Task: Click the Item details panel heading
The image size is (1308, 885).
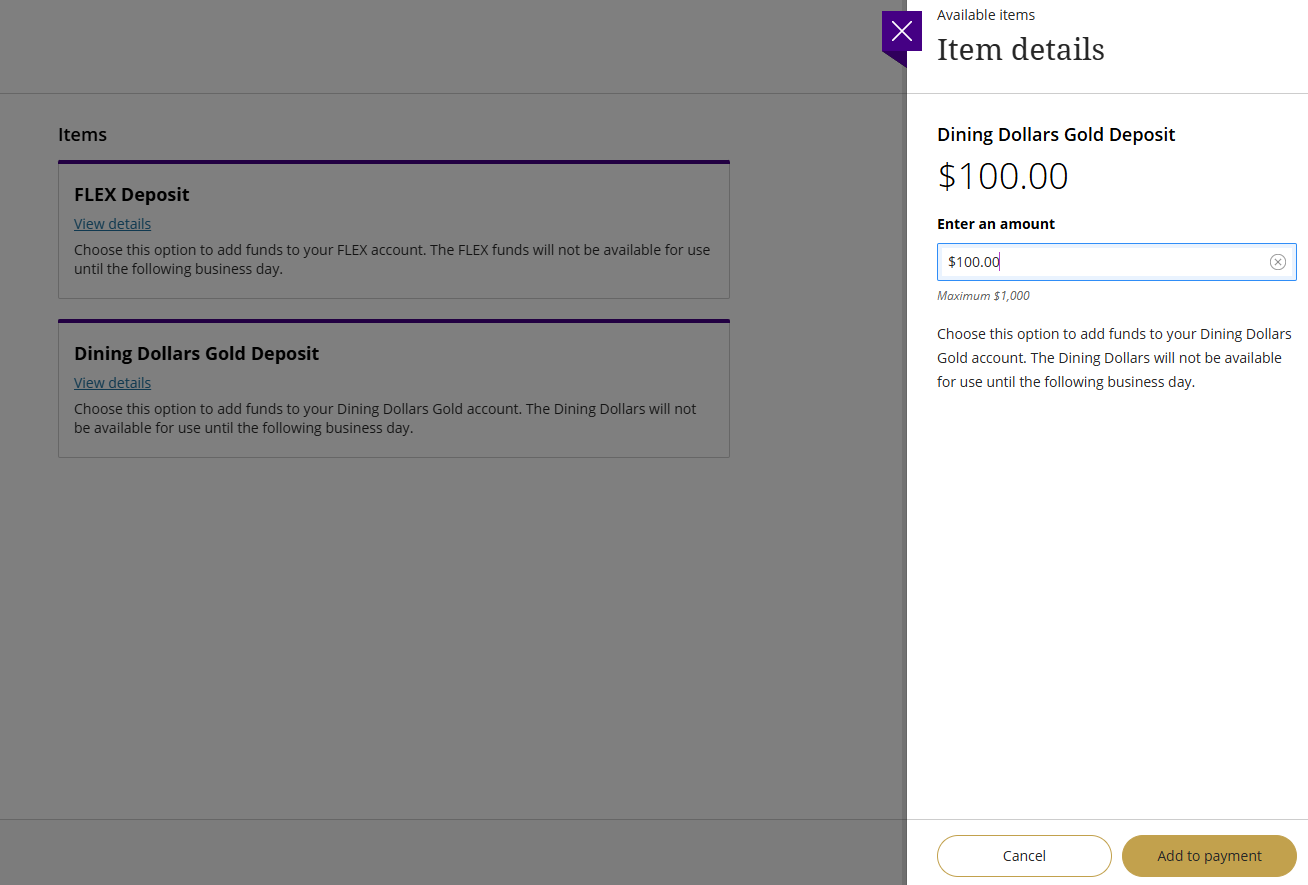Action: [1021, 50]
